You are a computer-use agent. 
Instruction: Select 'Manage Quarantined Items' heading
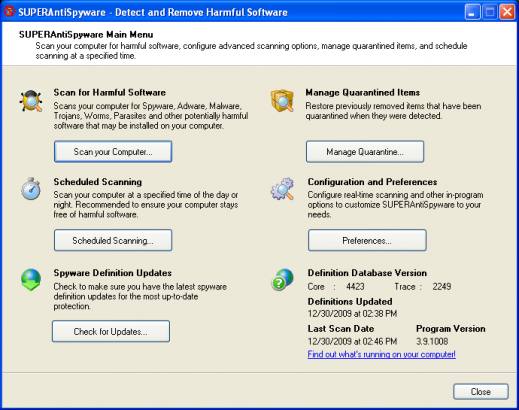pos(363,92)
